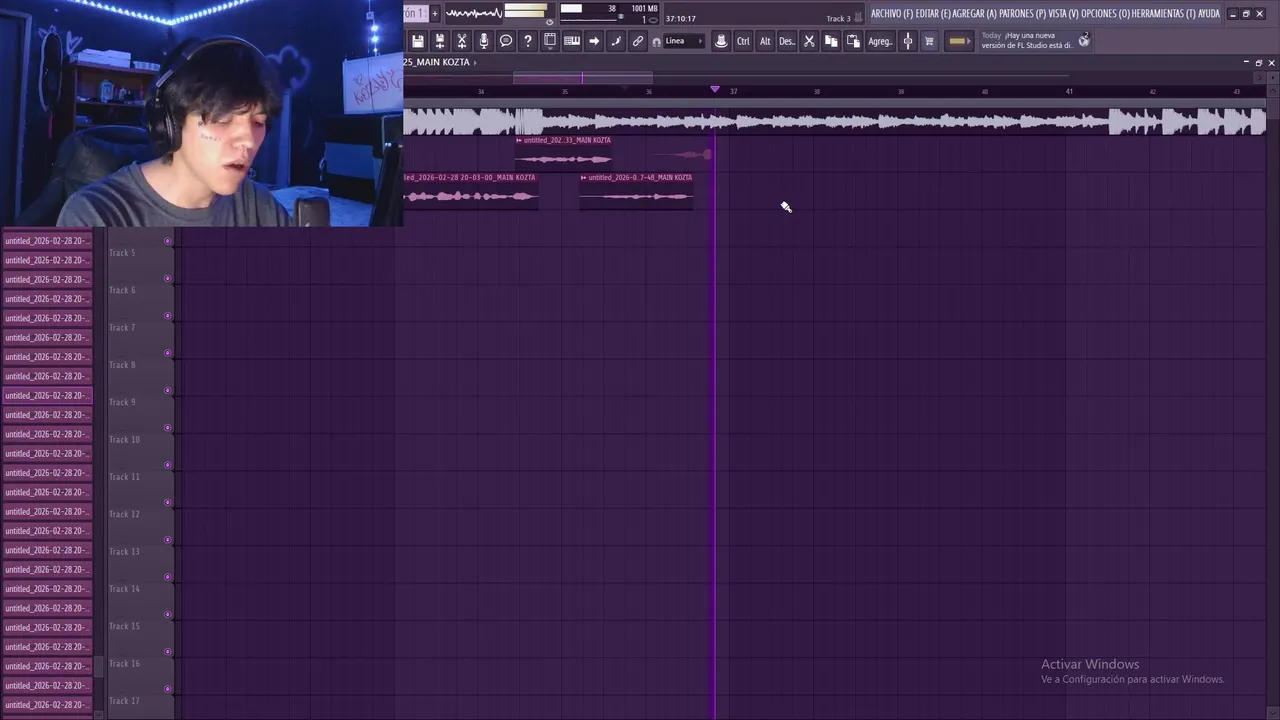Open the Línea snap dropdown
Viewport: 1280px width, 720px height.
(684, 41)
